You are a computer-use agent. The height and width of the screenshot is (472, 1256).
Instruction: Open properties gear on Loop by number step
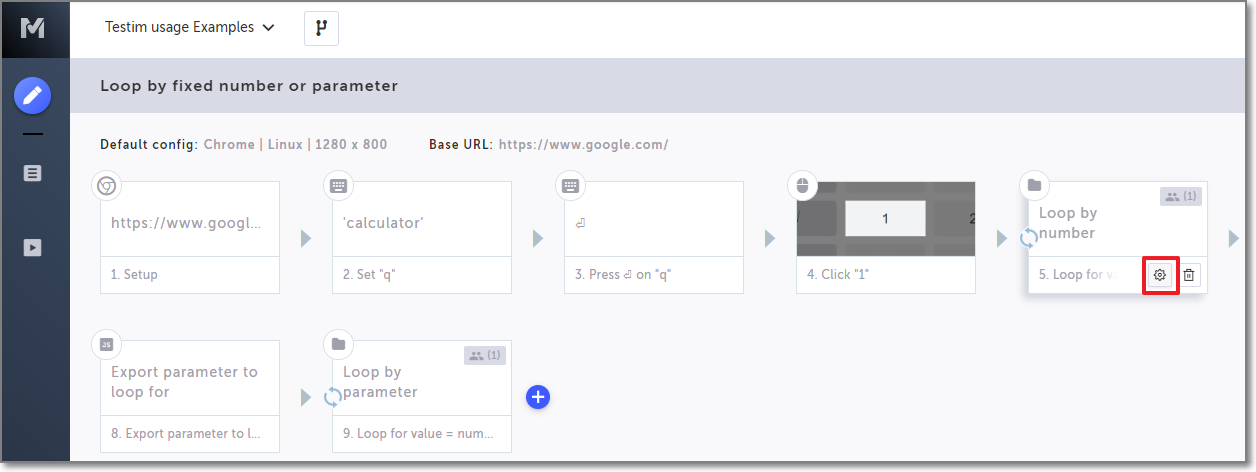[1160, 275]
